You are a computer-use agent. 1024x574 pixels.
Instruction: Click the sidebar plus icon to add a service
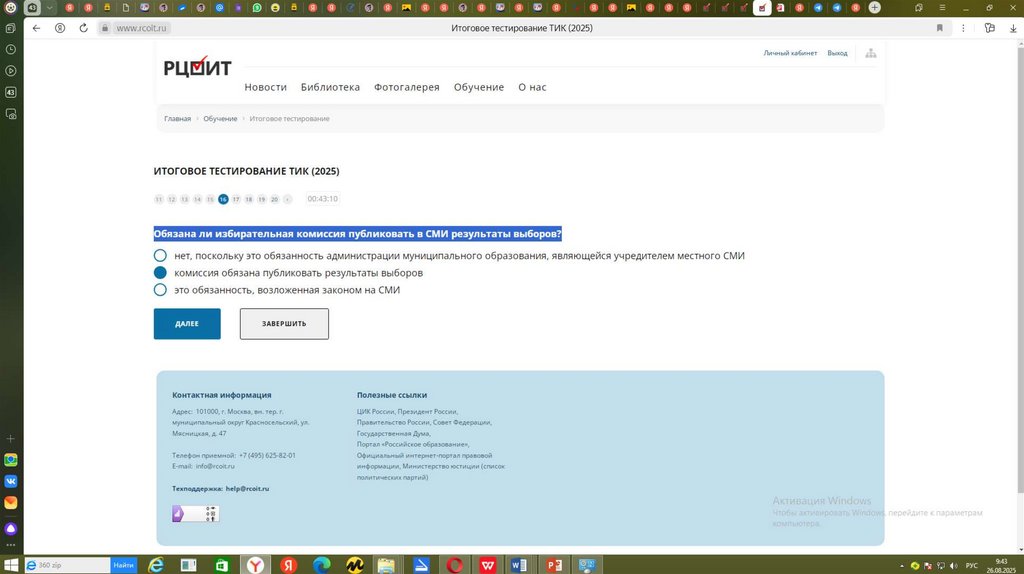(10, 439)
